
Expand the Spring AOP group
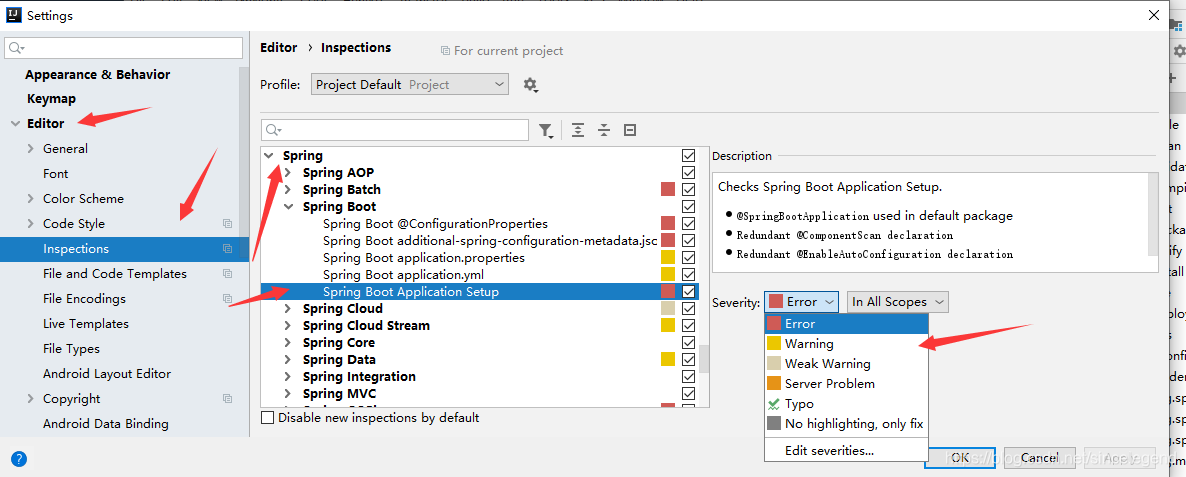(x=287, y=172)
